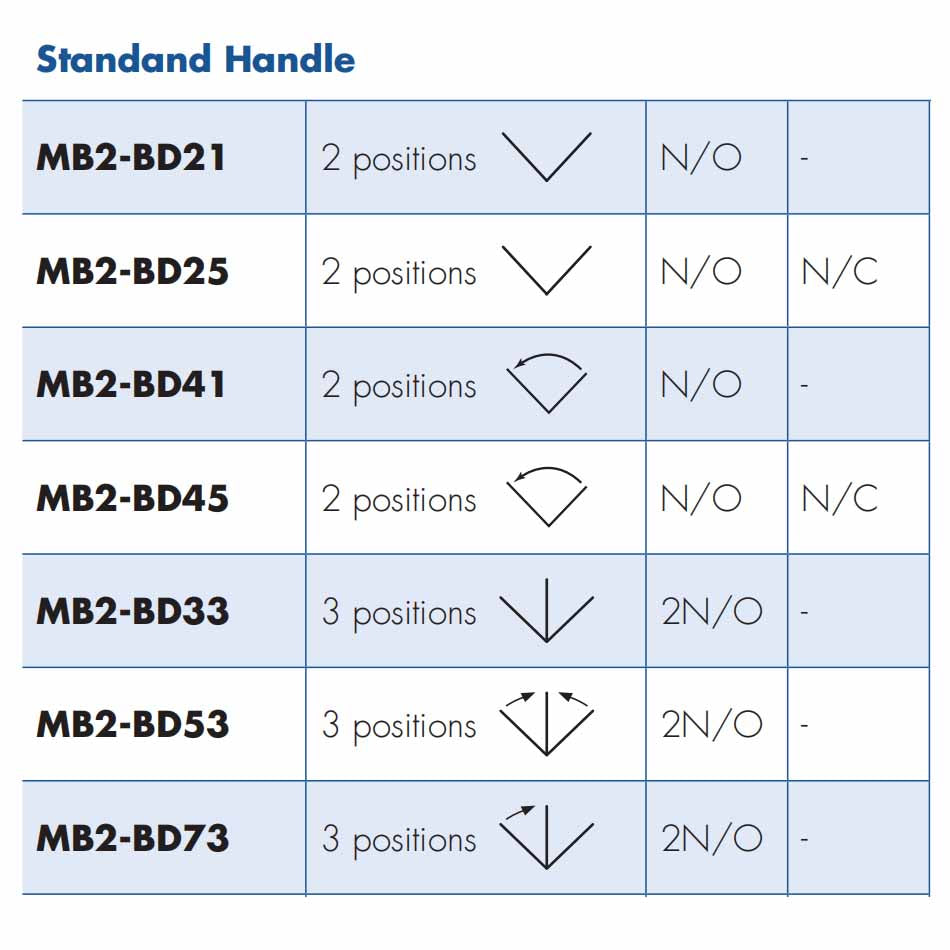The image size is (950, 950).
Task: Click the MB2-BD53 double-arrow position symbol
Action: [546, 723]
